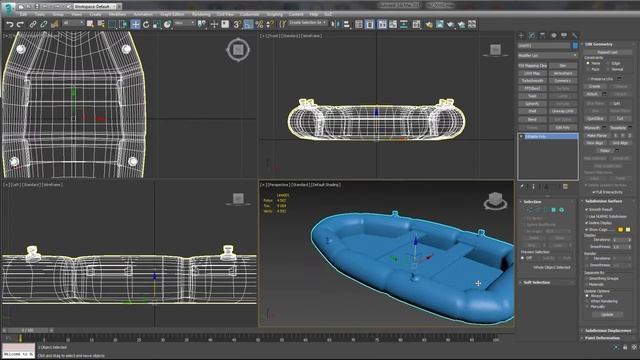
Task: Click the Pin Stack icon
Action: coord(522,187)
